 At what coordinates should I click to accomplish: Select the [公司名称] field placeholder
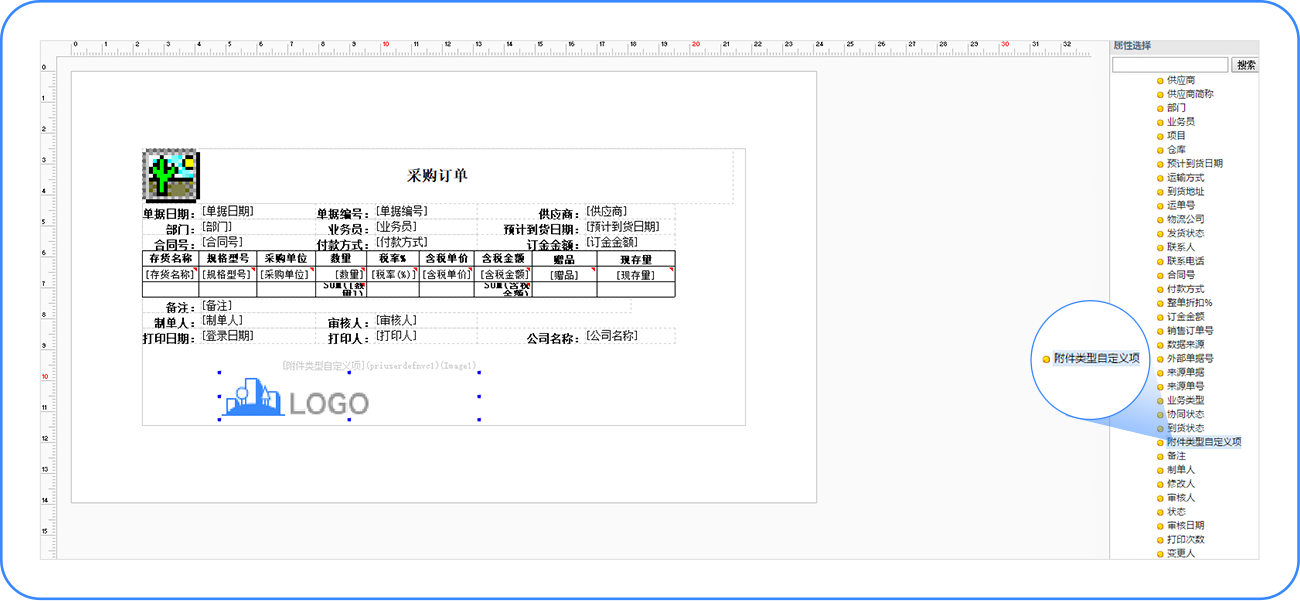click(611, 336)
